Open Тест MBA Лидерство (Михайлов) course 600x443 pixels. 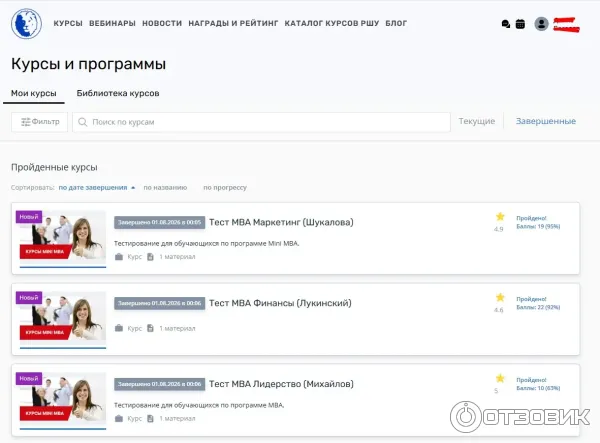pos(281,384)
